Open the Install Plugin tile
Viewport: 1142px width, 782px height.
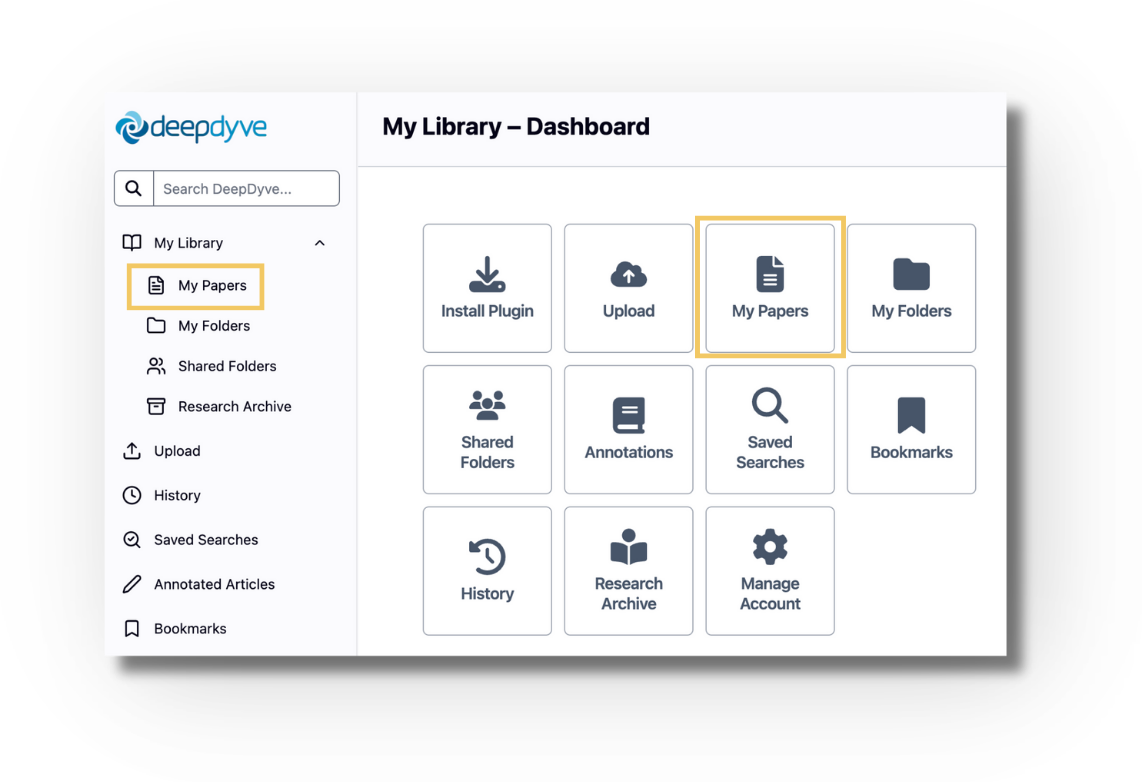[x=487, y=288]
